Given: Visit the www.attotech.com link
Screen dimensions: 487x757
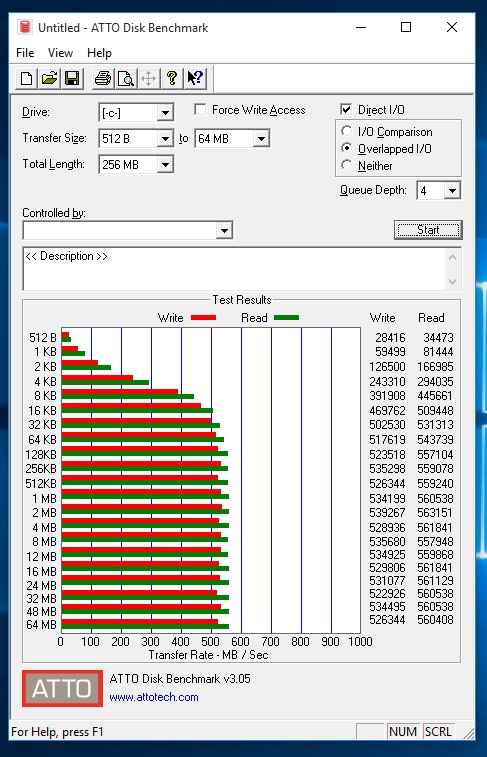Looking at the screenshot, I should coord(154,697).
